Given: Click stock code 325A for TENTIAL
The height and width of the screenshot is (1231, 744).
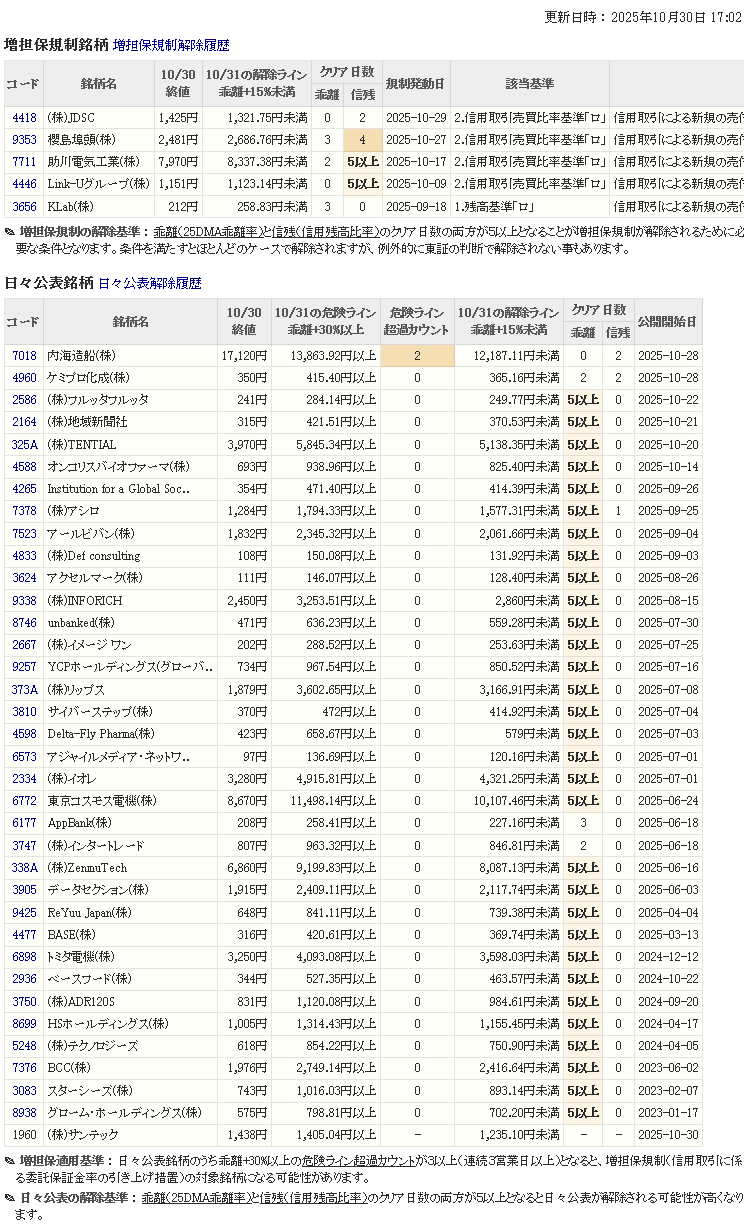Looking at the screenshot, I should [24, 445].
